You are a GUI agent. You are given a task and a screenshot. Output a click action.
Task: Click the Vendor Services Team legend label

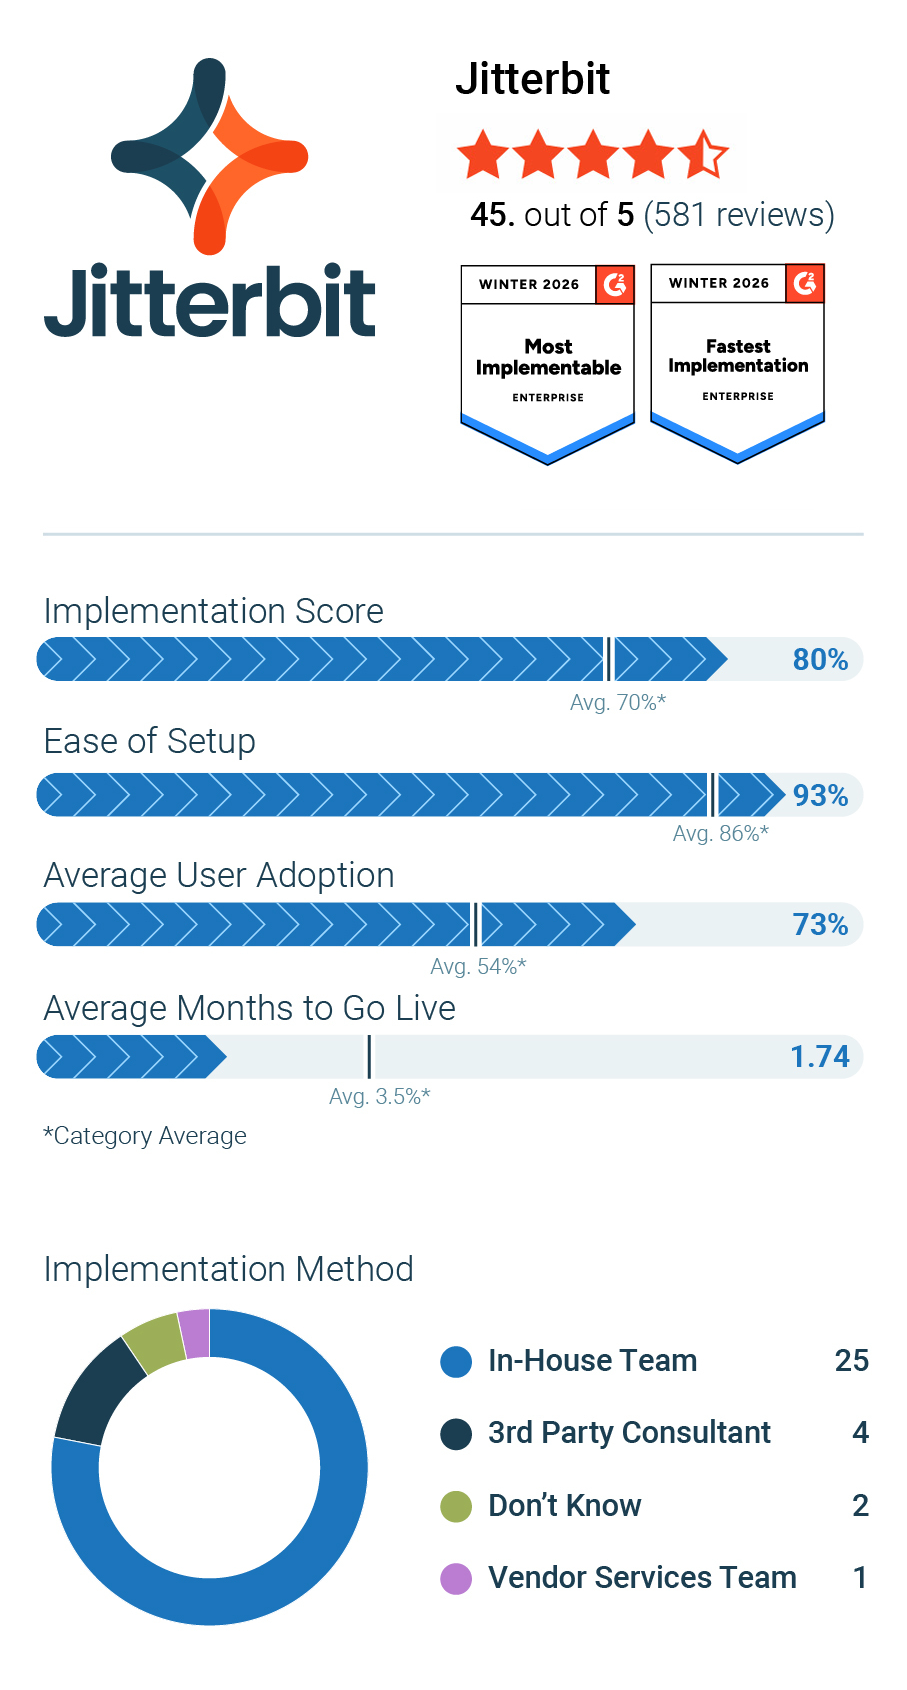tap(642, 1578)
